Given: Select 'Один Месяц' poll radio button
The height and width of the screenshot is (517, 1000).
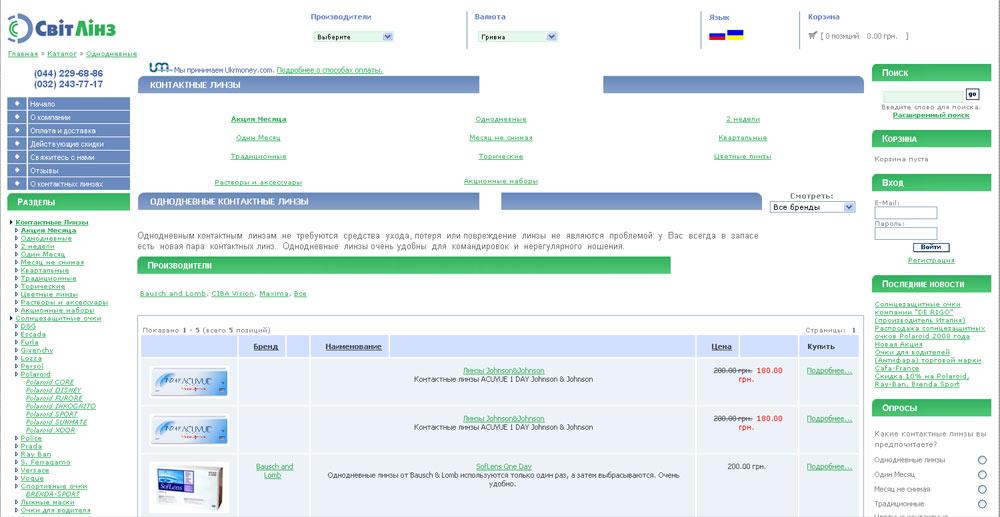Looking at the screenshot, I should (x=982, y=475).
